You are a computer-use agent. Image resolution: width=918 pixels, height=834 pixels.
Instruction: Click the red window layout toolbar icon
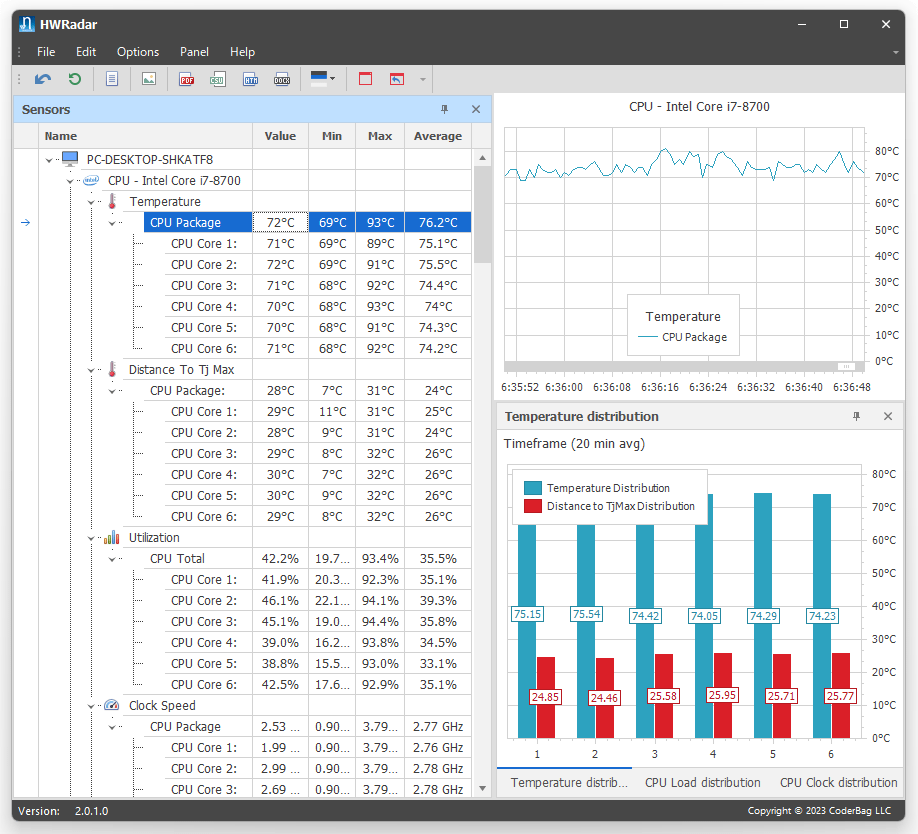point(365,79)
